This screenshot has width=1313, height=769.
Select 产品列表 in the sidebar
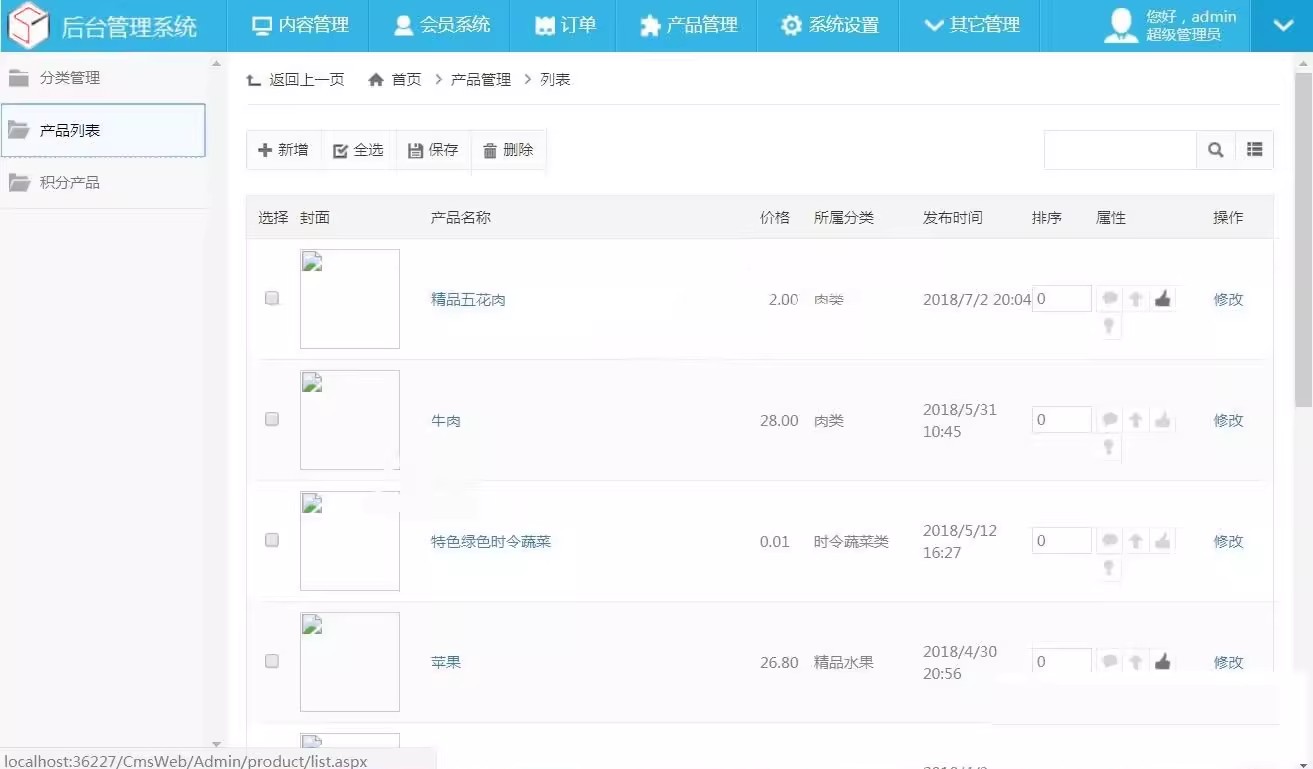coord(103,130)
